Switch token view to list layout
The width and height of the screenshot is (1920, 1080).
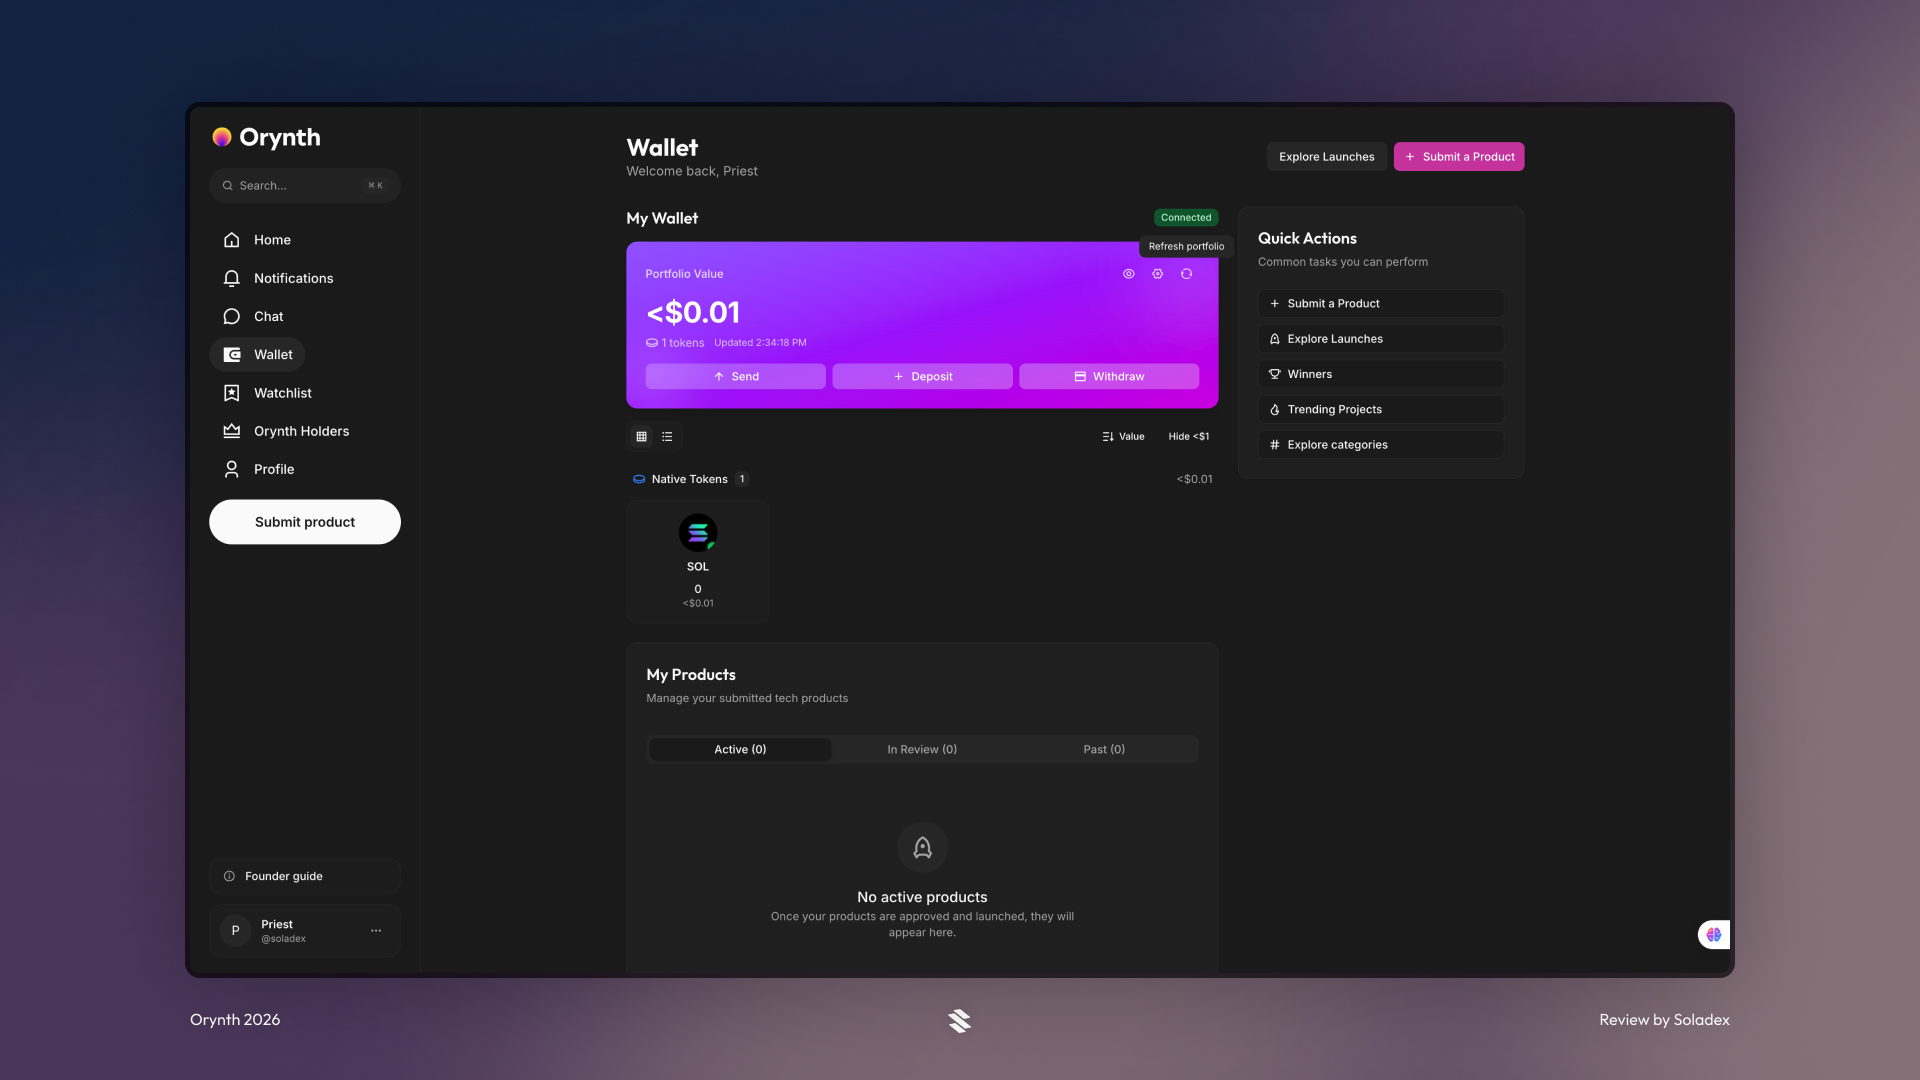click(667, 437)
